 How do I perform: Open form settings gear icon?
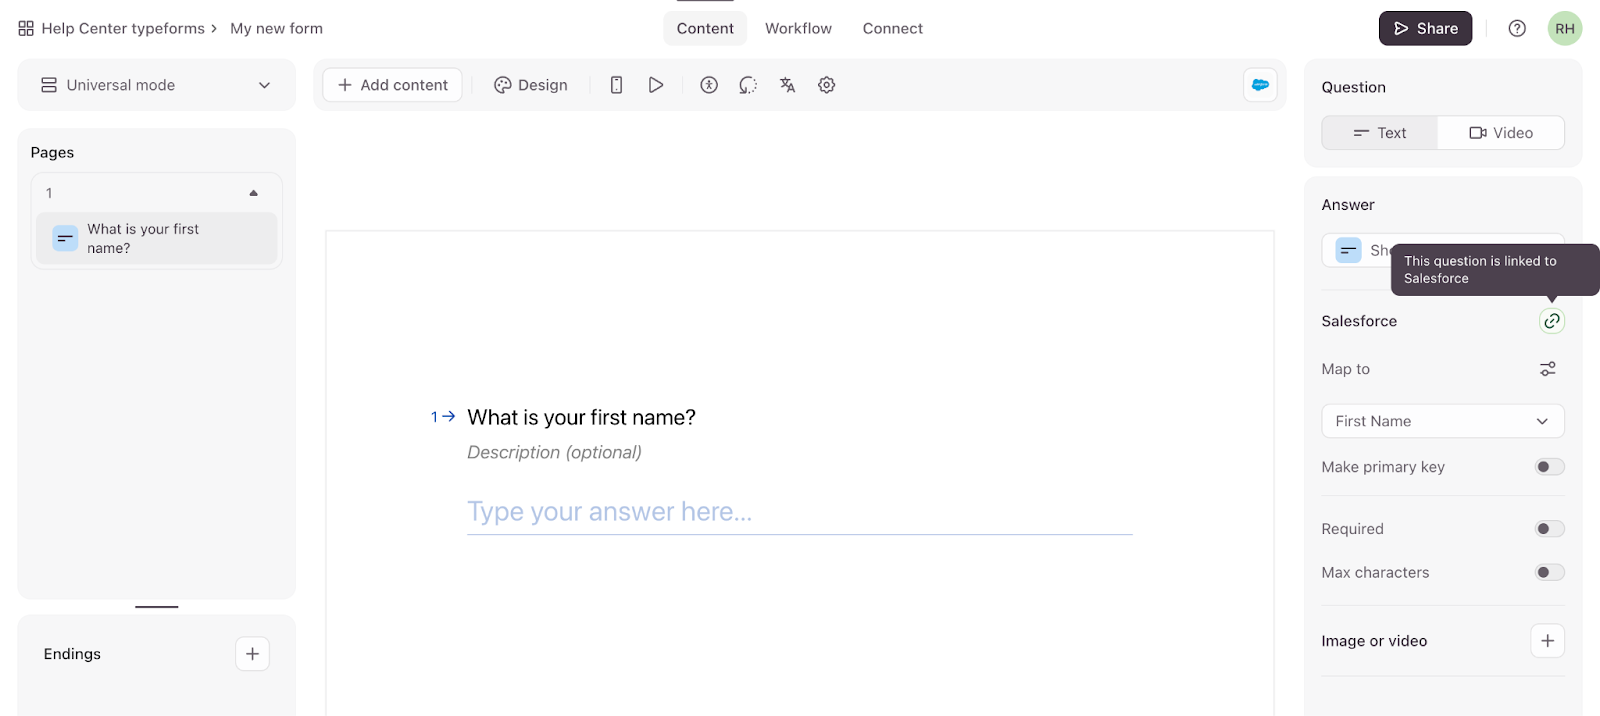pos(827,85)
